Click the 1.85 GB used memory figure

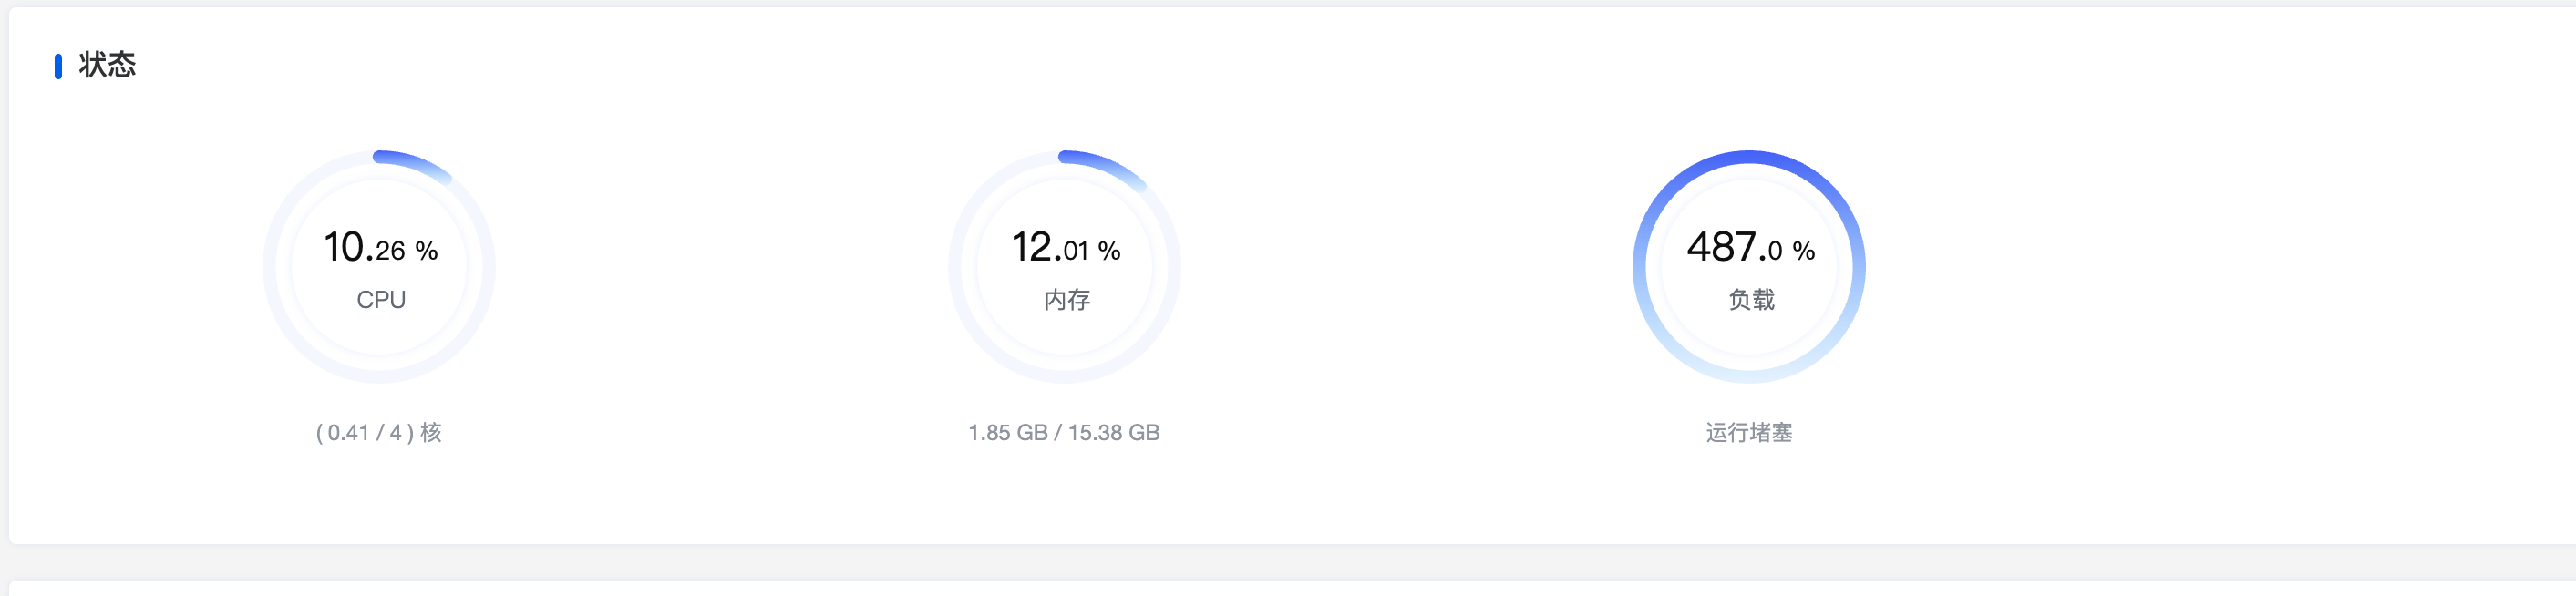(1007, 433)
